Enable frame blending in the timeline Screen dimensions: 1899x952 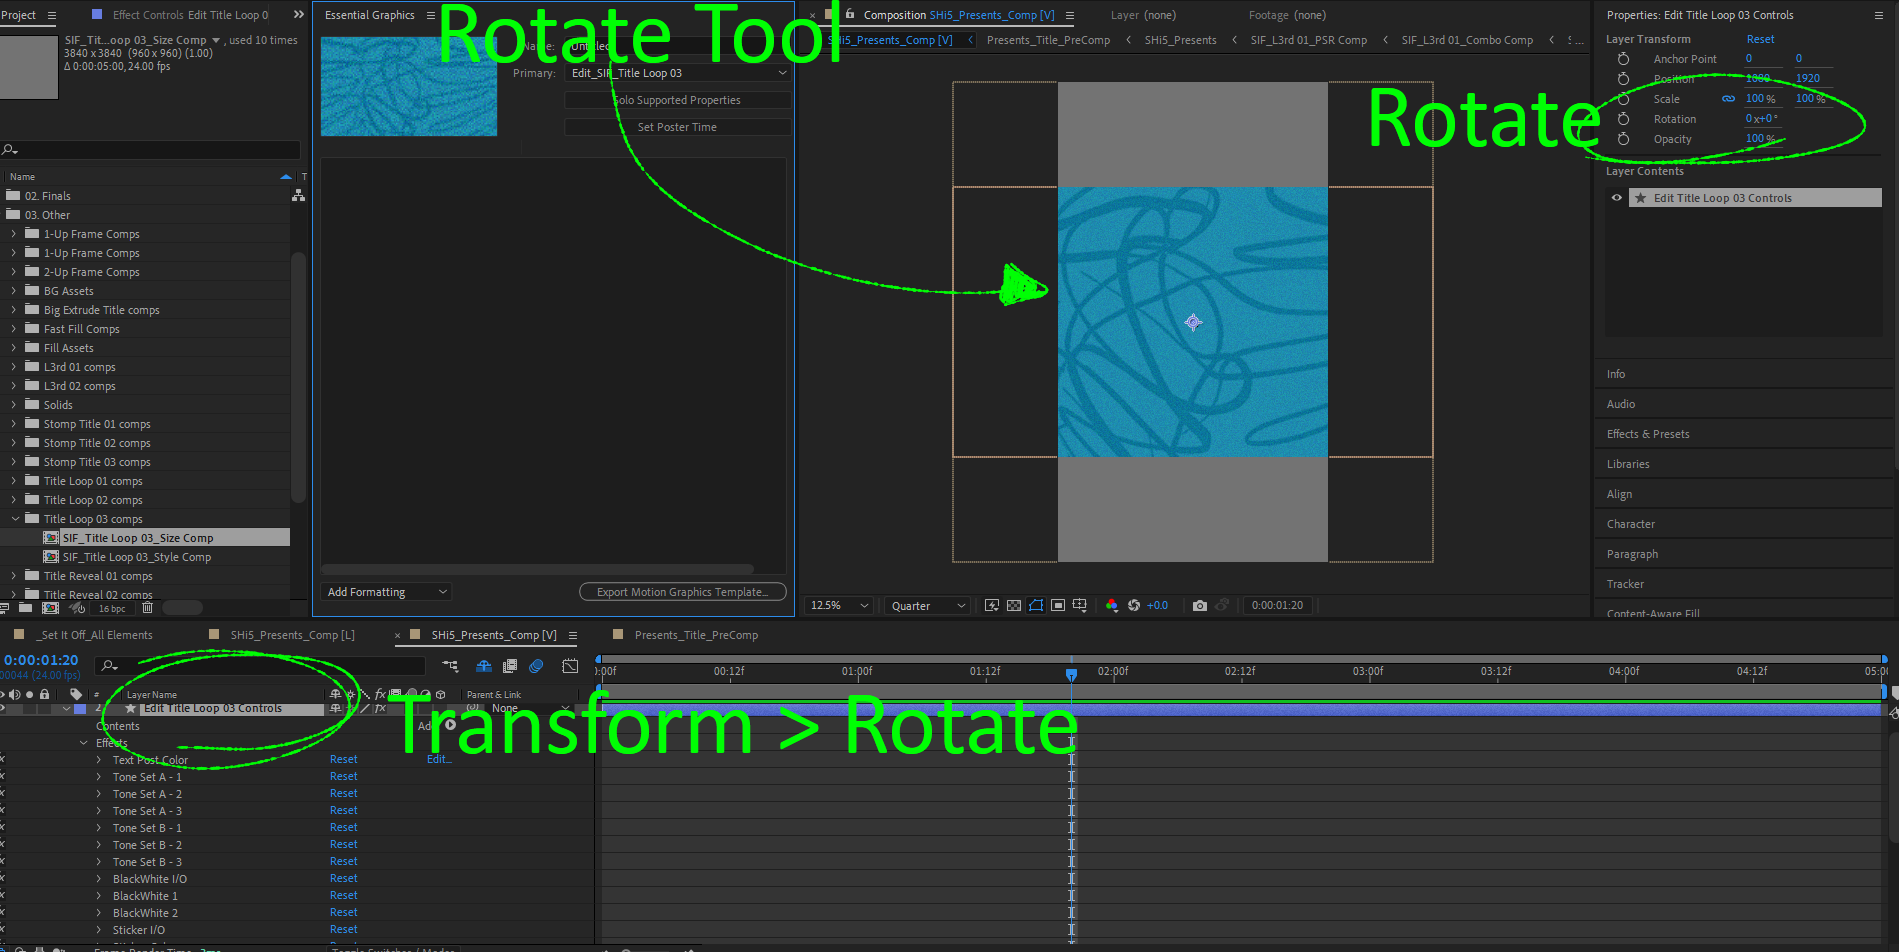510,666
